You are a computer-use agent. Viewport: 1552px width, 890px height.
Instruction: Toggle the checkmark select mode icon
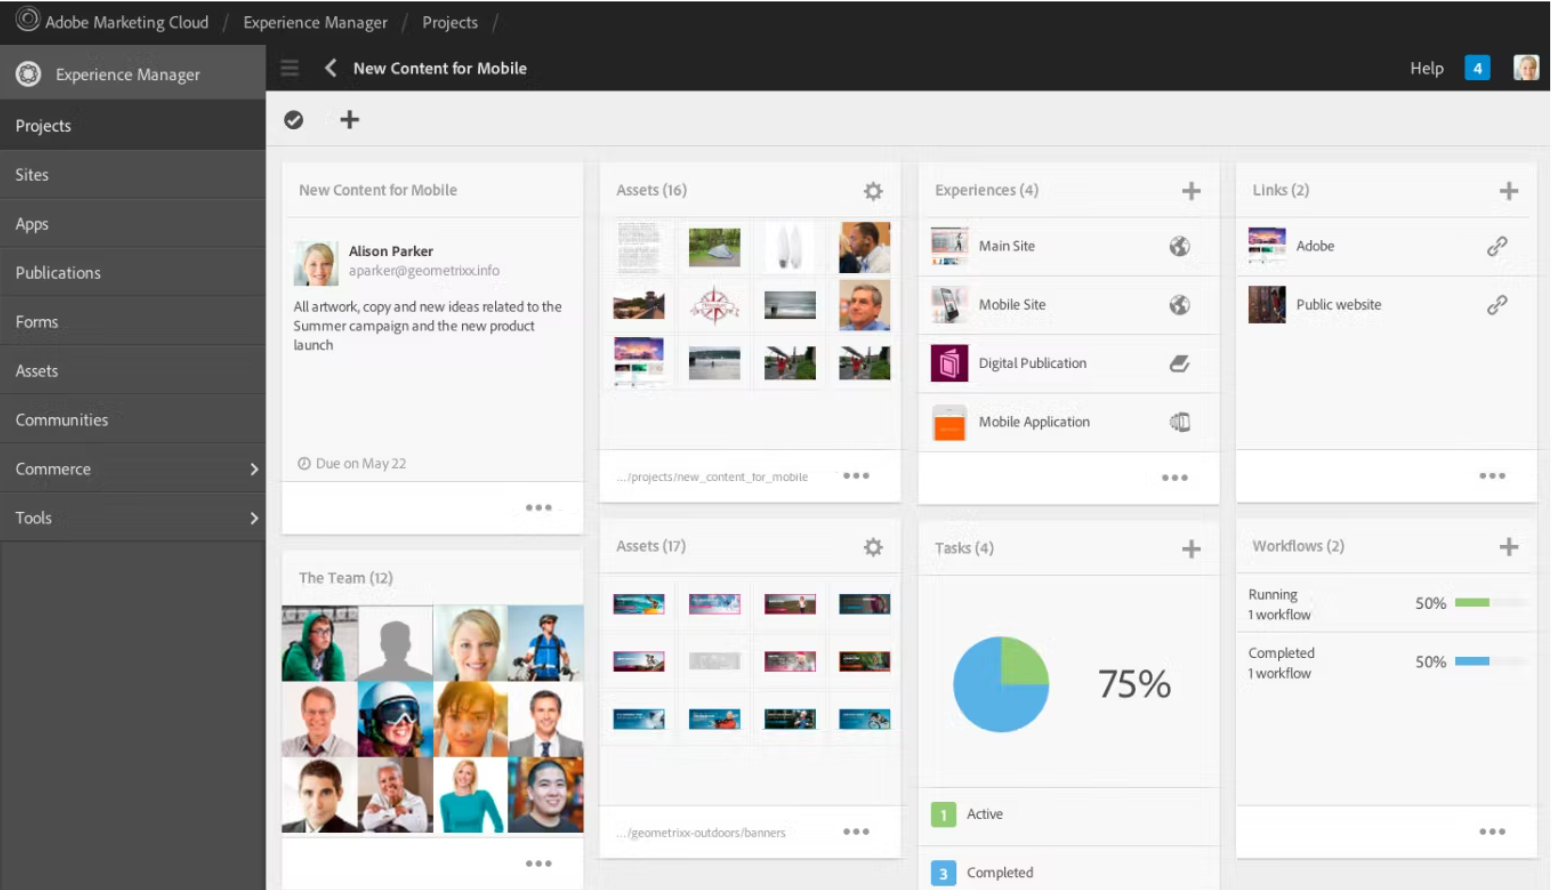tap(293, 120)
